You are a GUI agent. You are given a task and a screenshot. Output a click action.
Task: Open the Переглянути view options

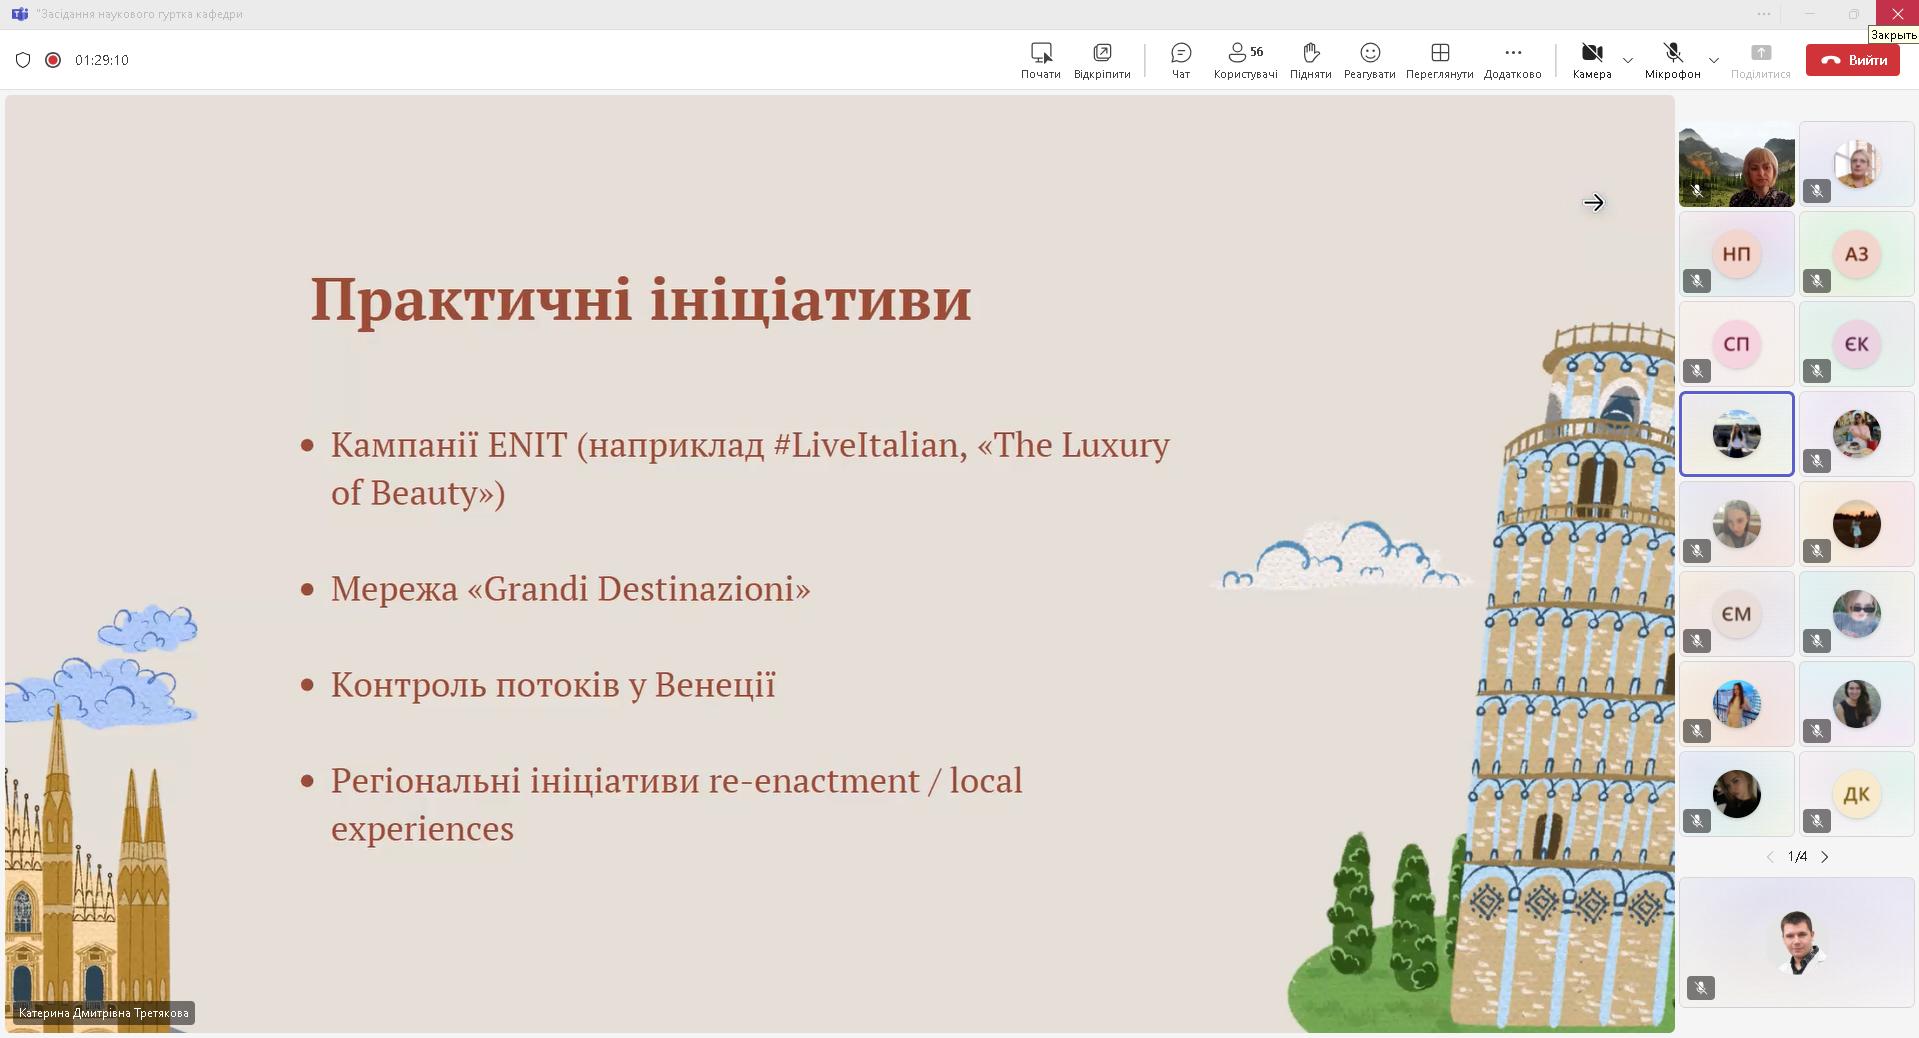click(1439, 60)
